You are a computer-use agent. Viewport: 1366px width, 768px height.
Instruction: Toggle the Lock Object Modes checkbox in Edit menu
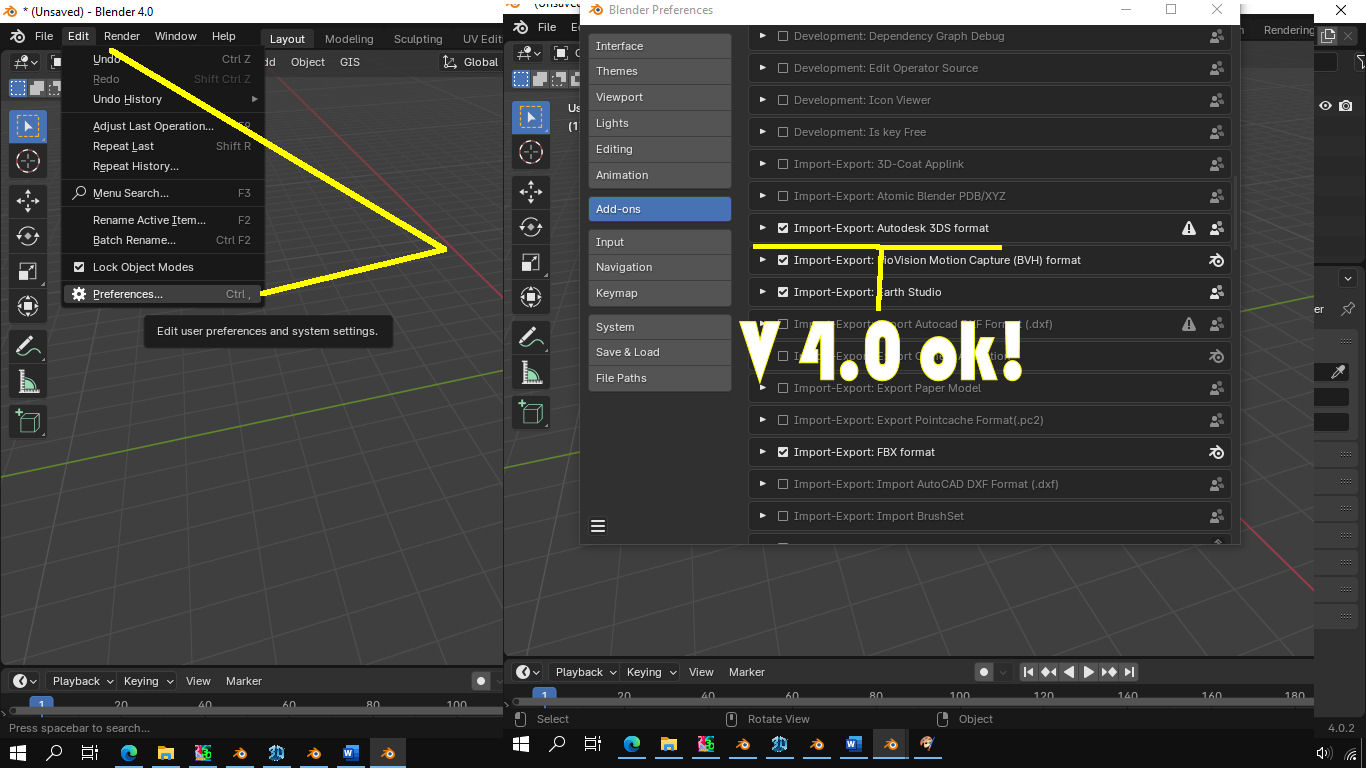[x=80, y=267]
